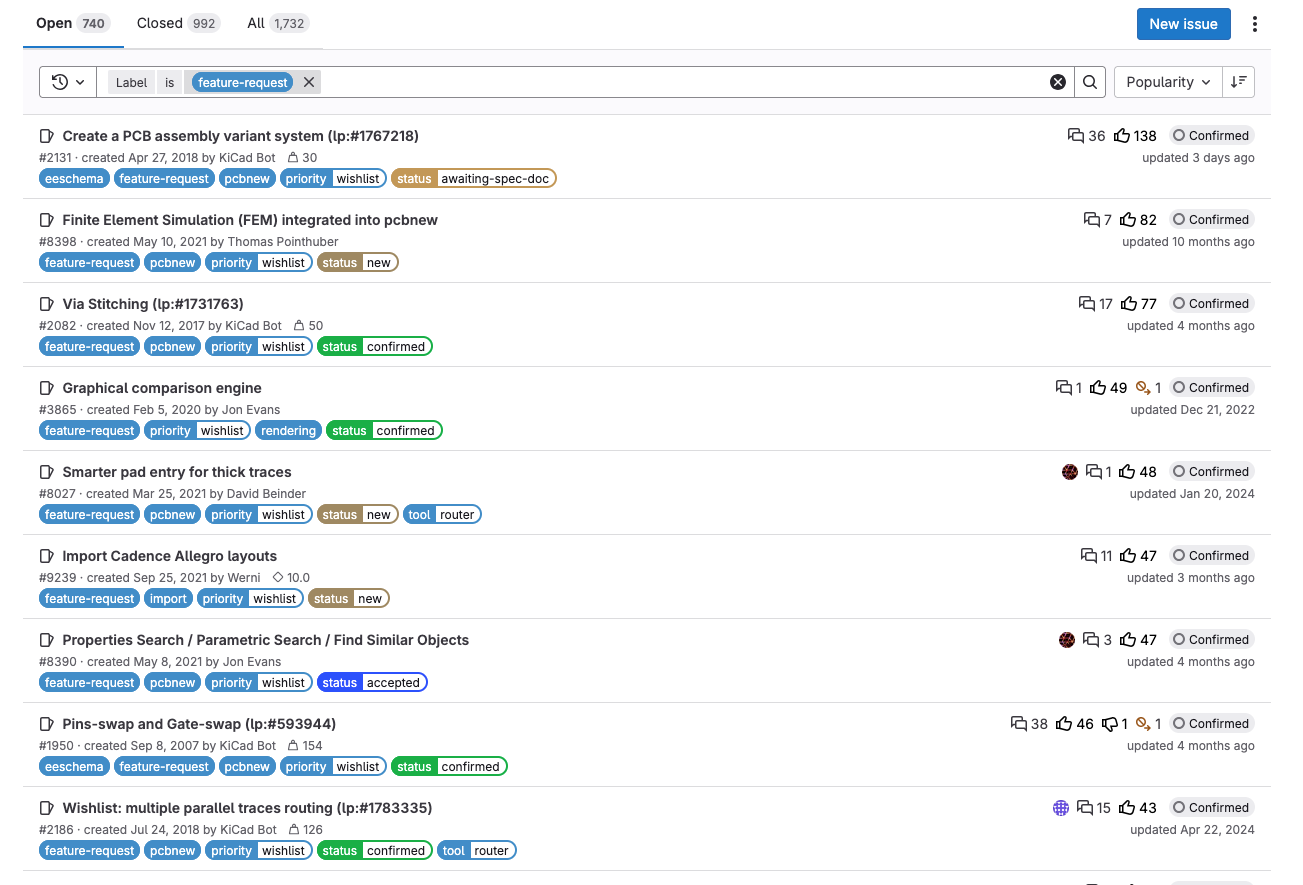Click issue type icon beside Via Stitching title
1303x885 pixels.
point(46,304)
